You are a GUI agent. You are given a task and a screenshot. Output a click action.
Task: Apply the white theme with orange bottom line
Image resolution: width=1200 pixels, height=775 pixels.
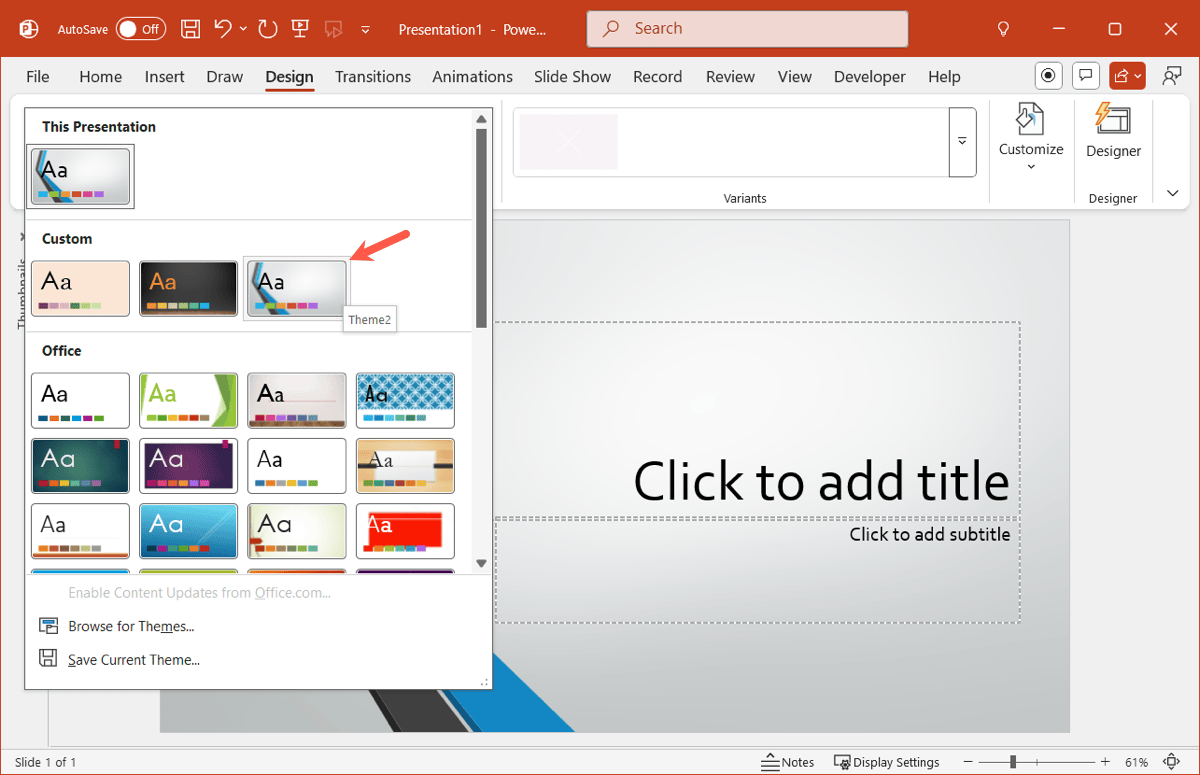(x=80, y=531)
